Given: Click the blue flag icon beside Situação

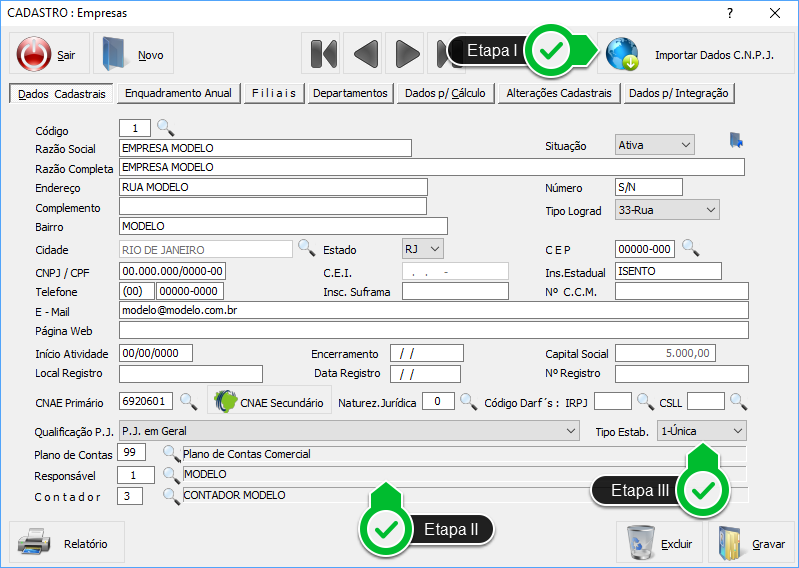Looking at the screenshot, I should pos(736,140).
